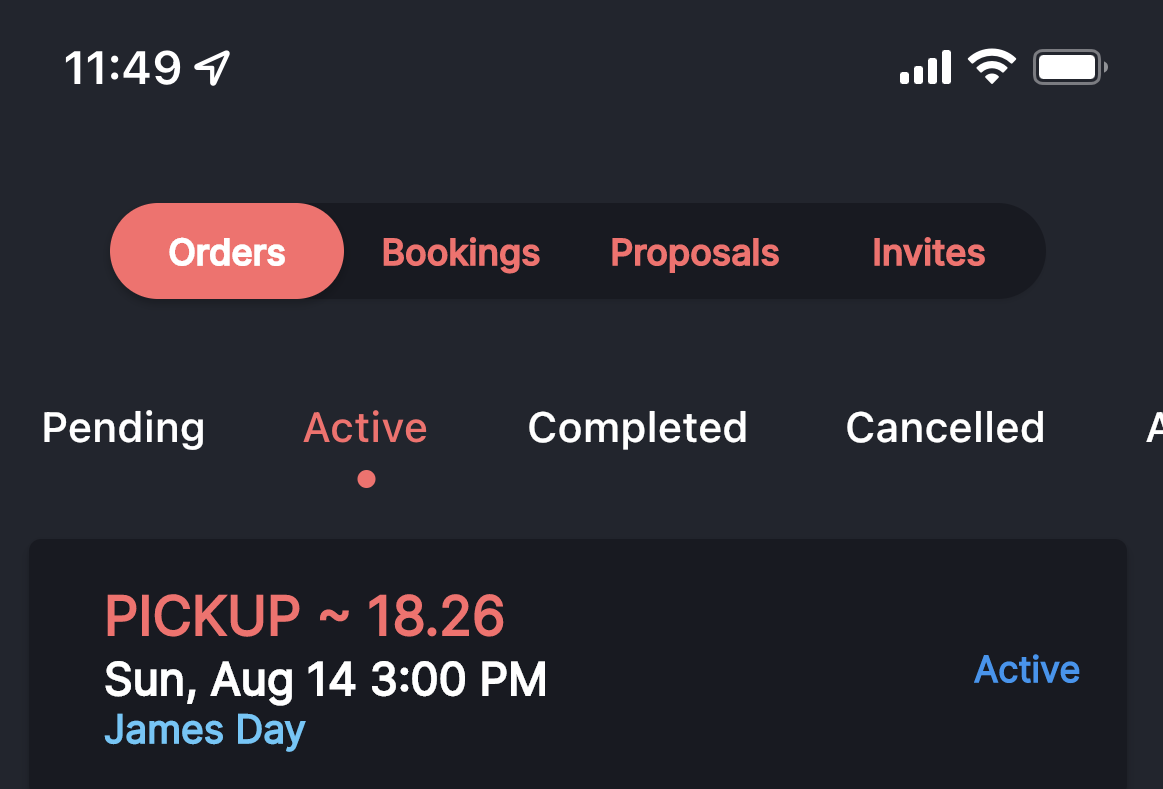The height and width of the screenshot is (789, 1163).
Task: Select the Orders segment
Action: 227,251
